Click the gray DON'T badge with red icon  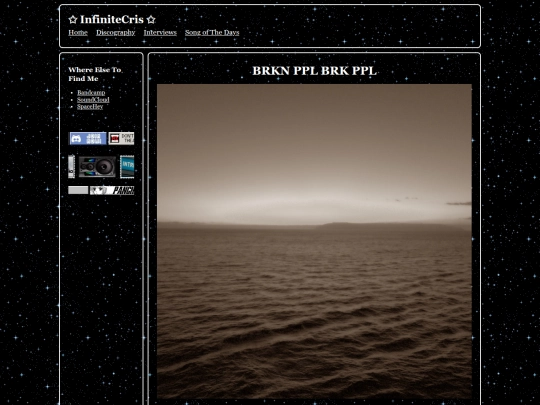coord(121,138)
